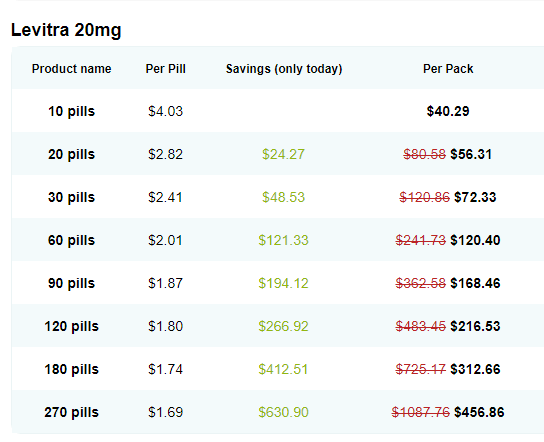Screen dimensions: 544x442
Task: Select the 90 pills package
Action: coord(71,283)
